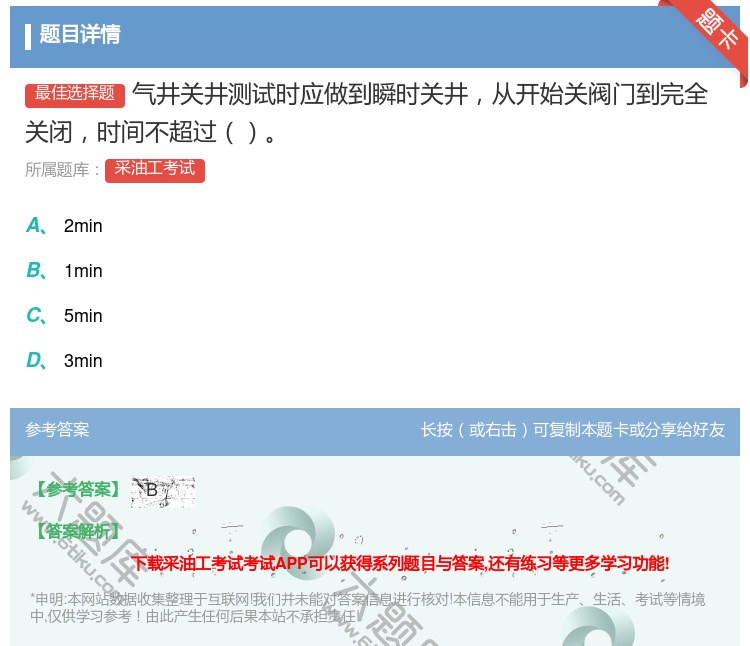Choose answer D 3min

tap(65, 361)
